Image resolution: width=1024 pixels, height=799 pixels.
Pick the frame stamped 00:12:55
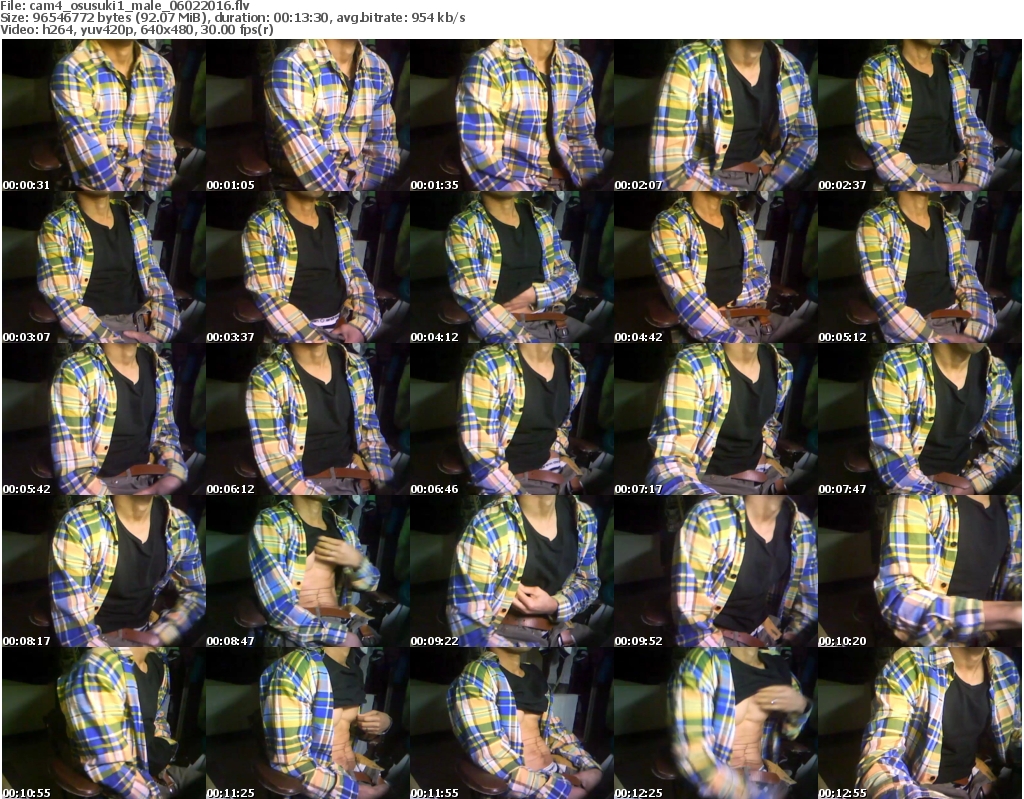tap(920, 723)
